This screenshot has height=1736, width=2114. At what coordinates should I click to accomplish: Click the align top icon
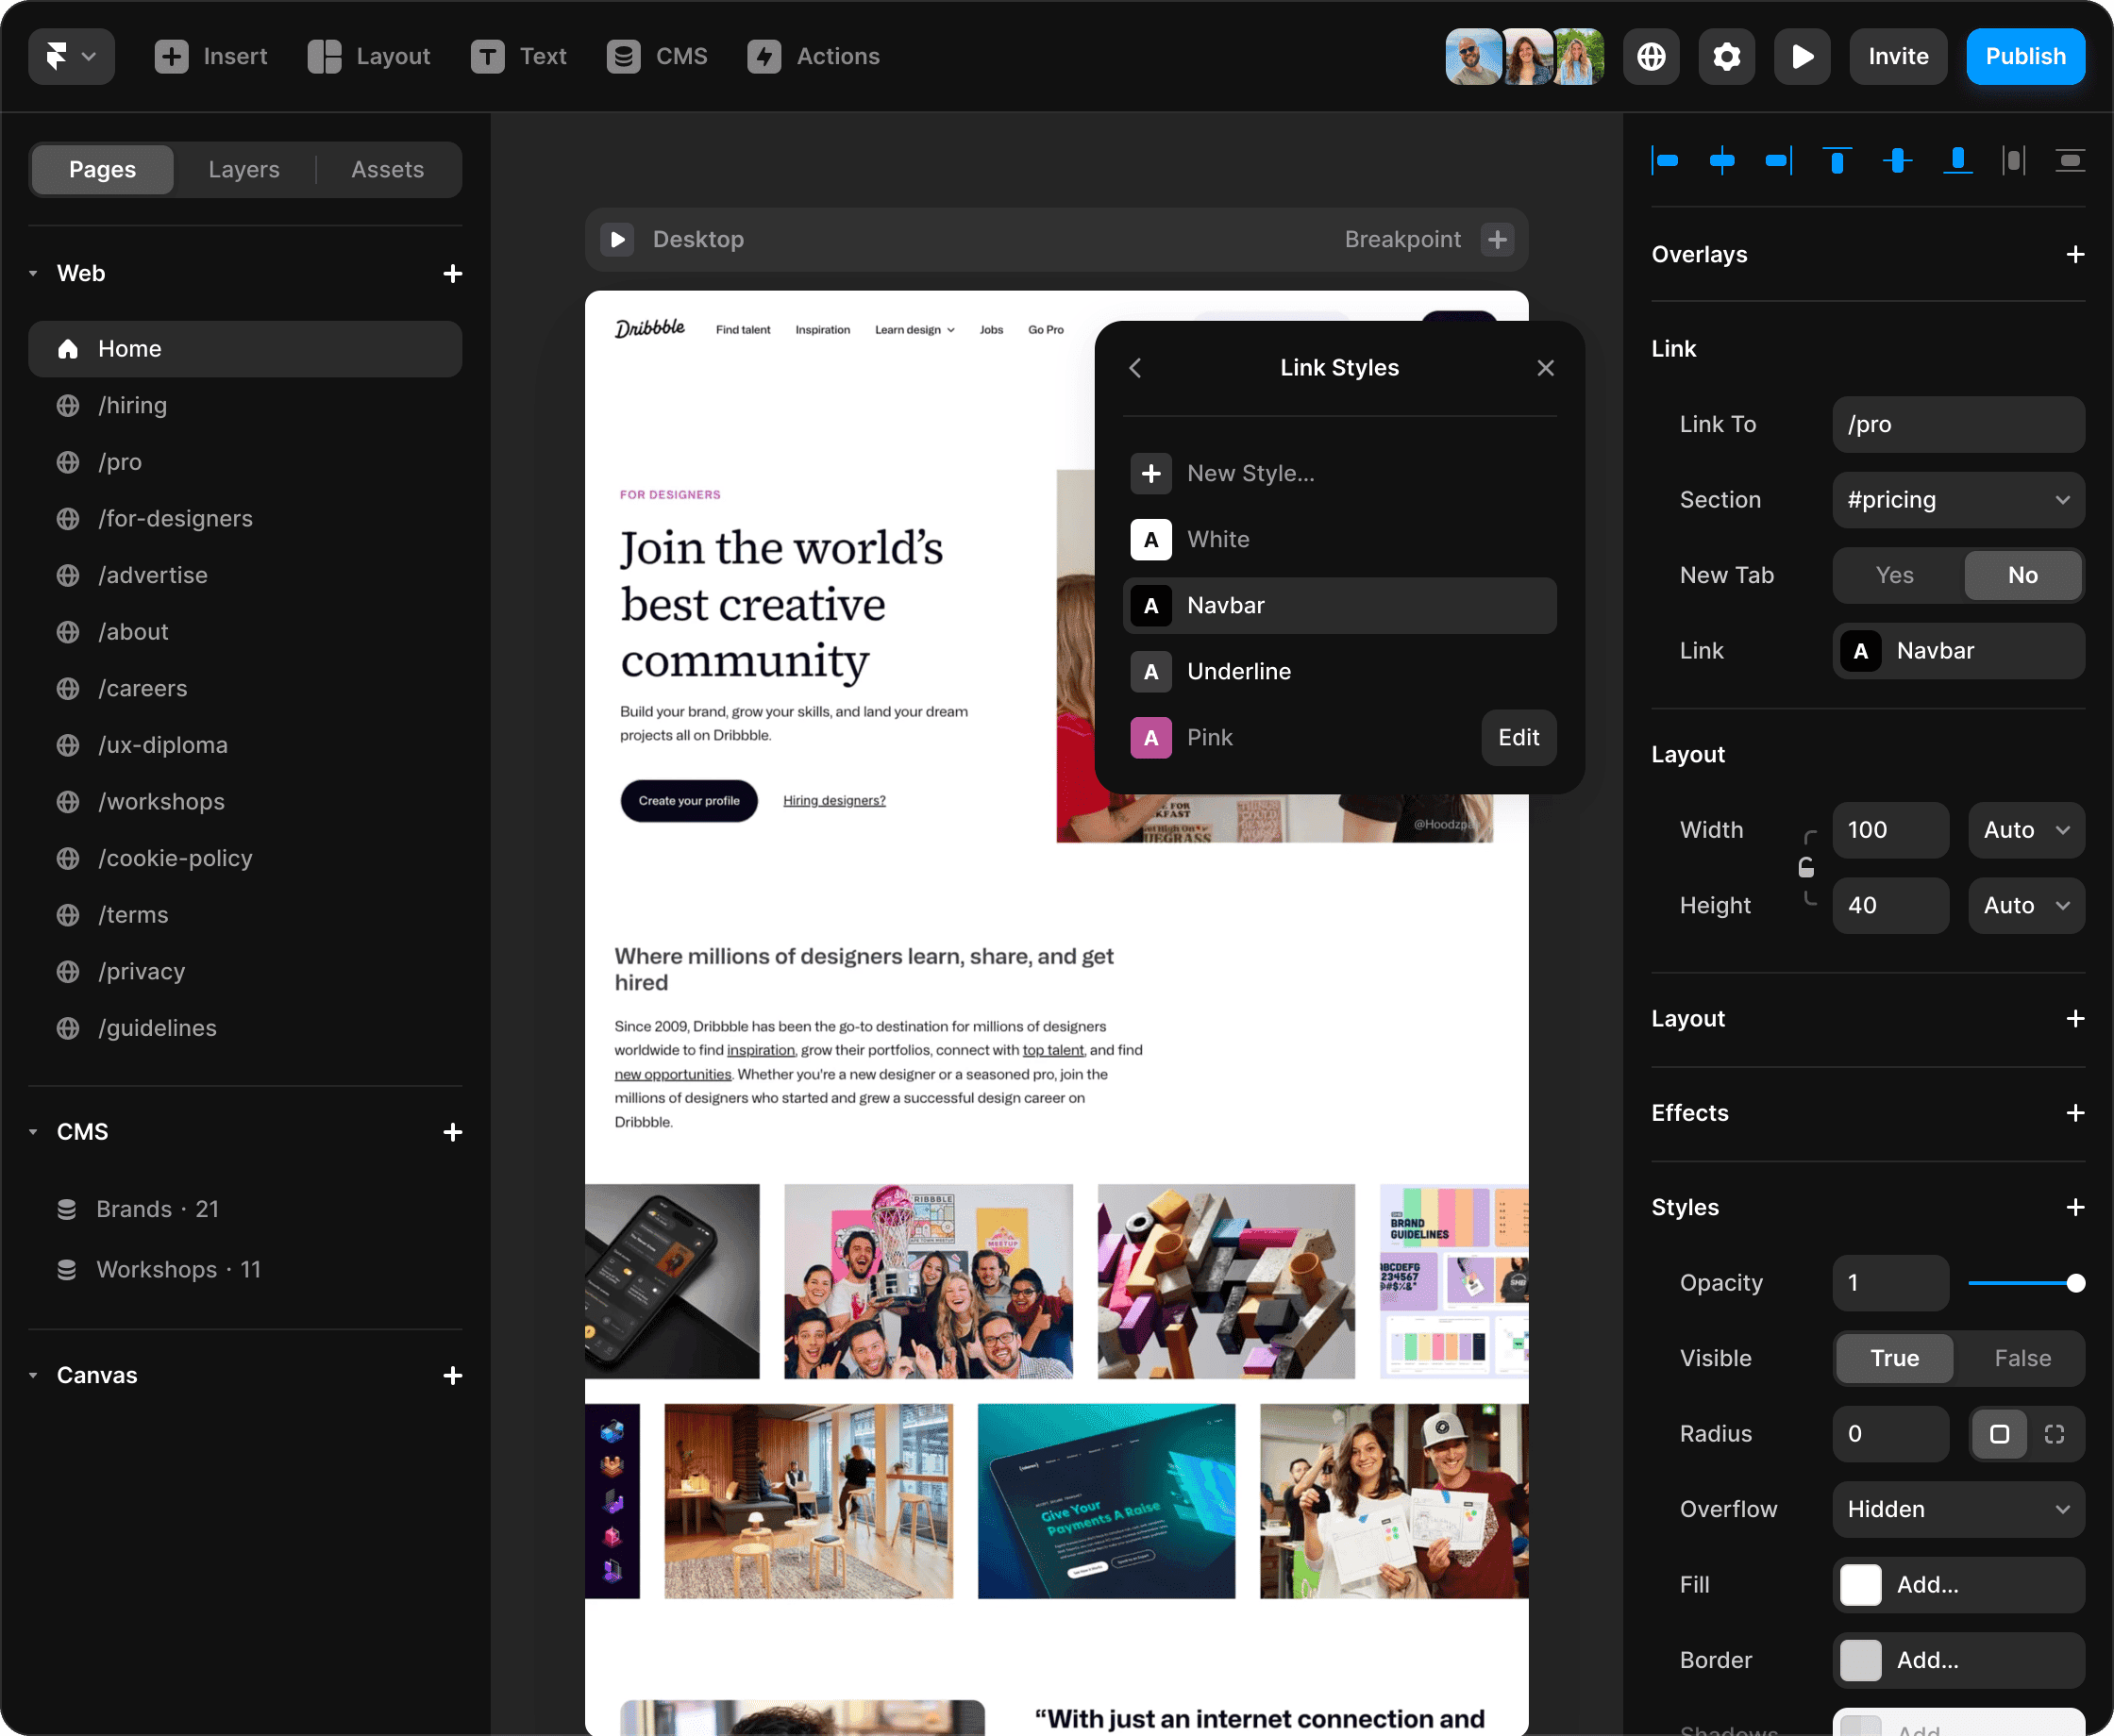1837,160
